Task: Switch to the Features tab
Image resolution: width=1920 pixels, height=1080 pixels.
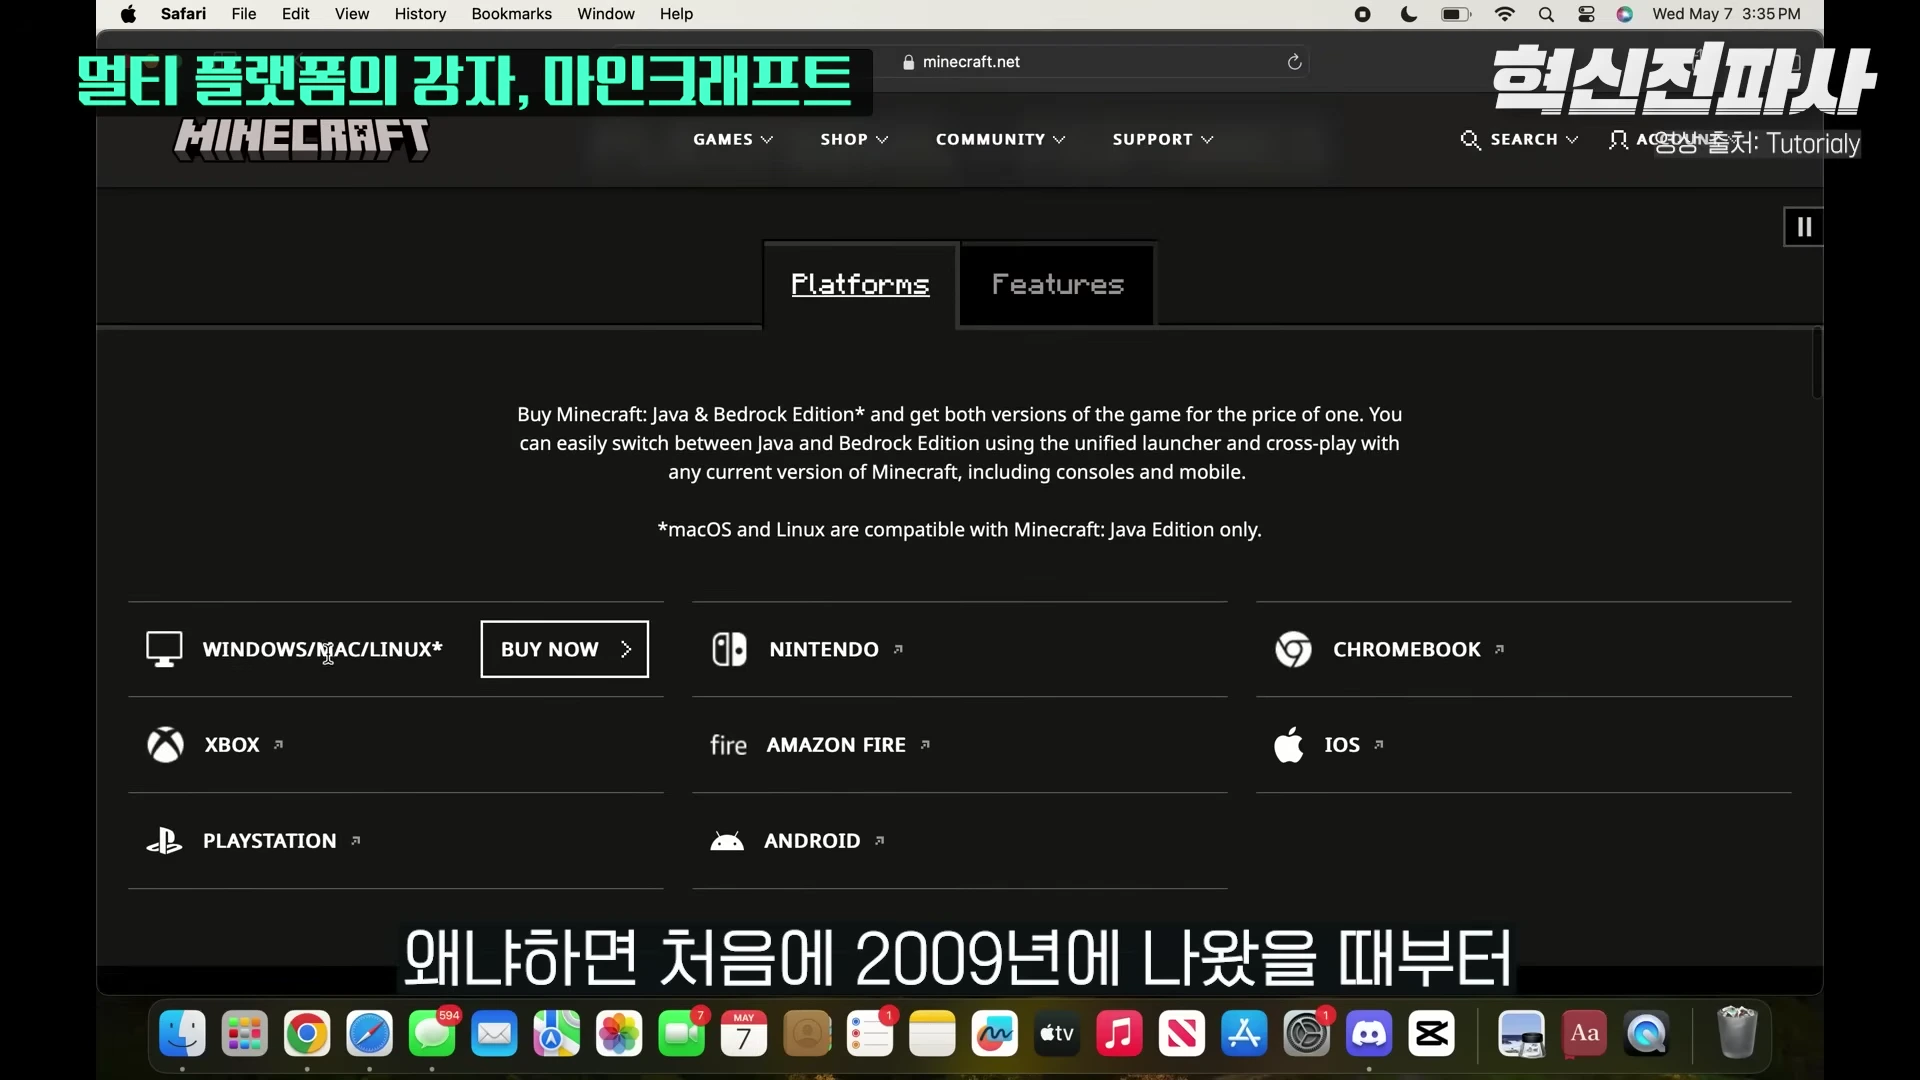Action: tap(1057, 285)
